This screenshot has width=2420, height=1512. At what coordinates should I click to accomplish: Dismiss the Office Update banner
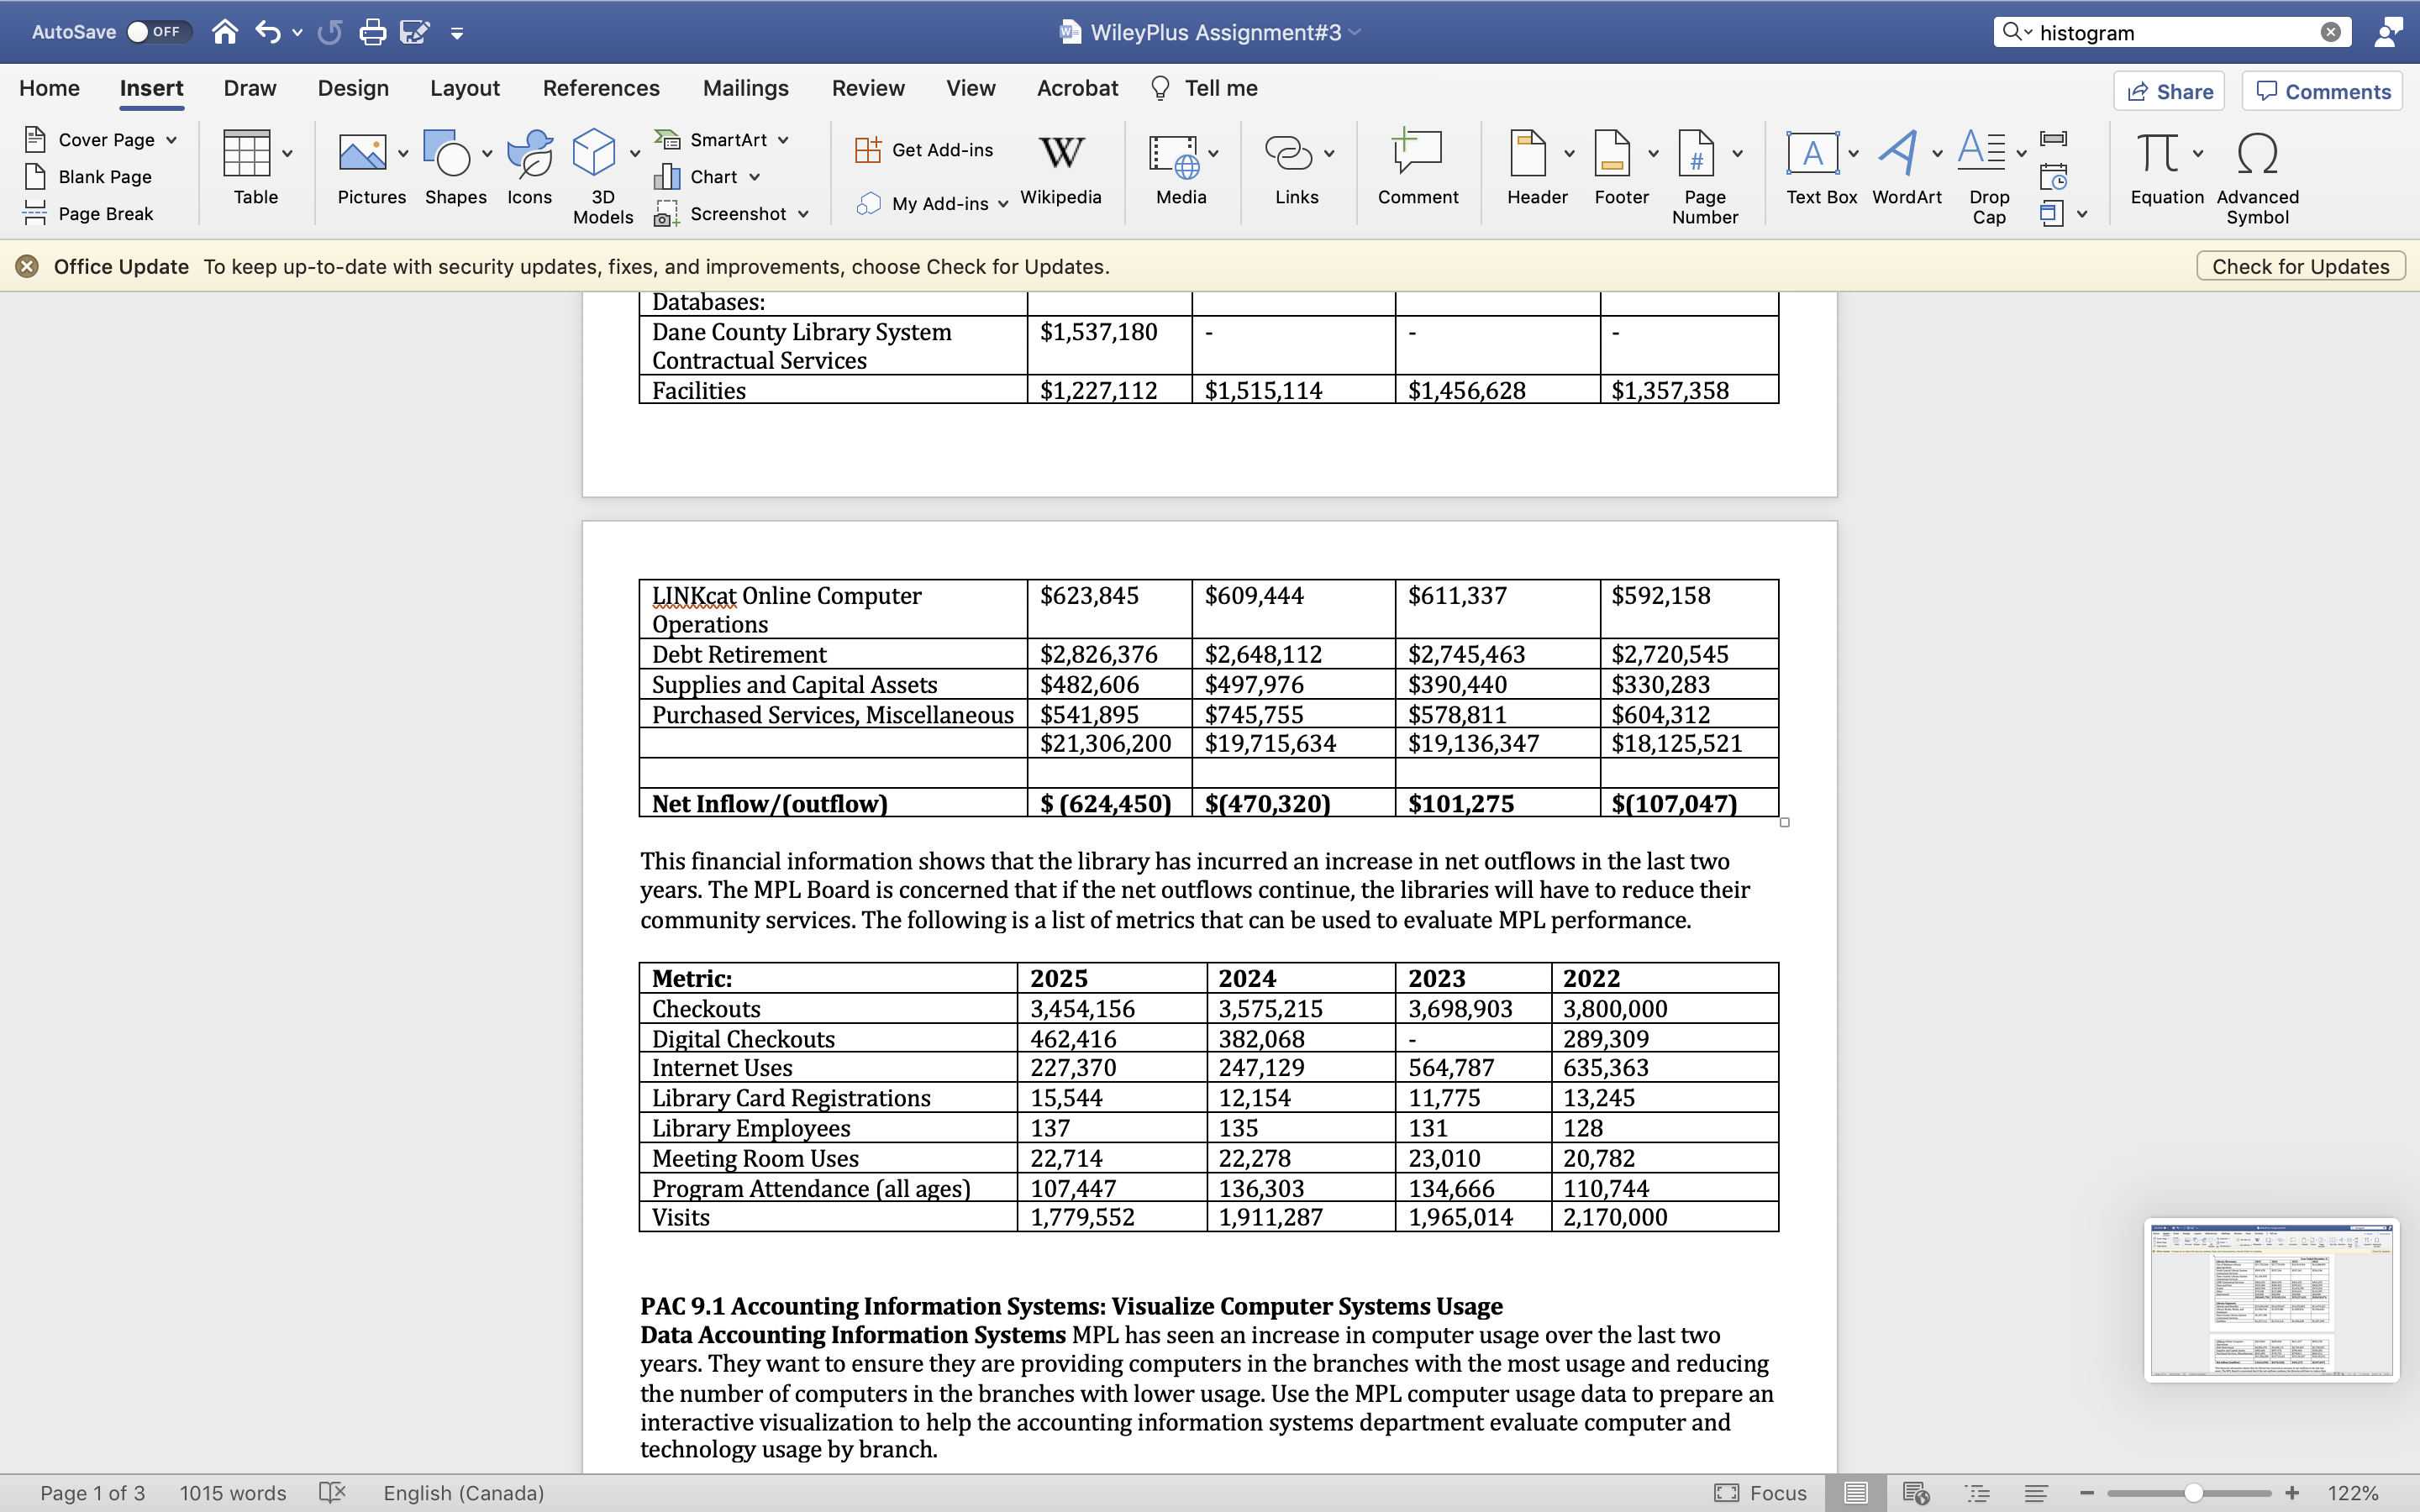27,266
